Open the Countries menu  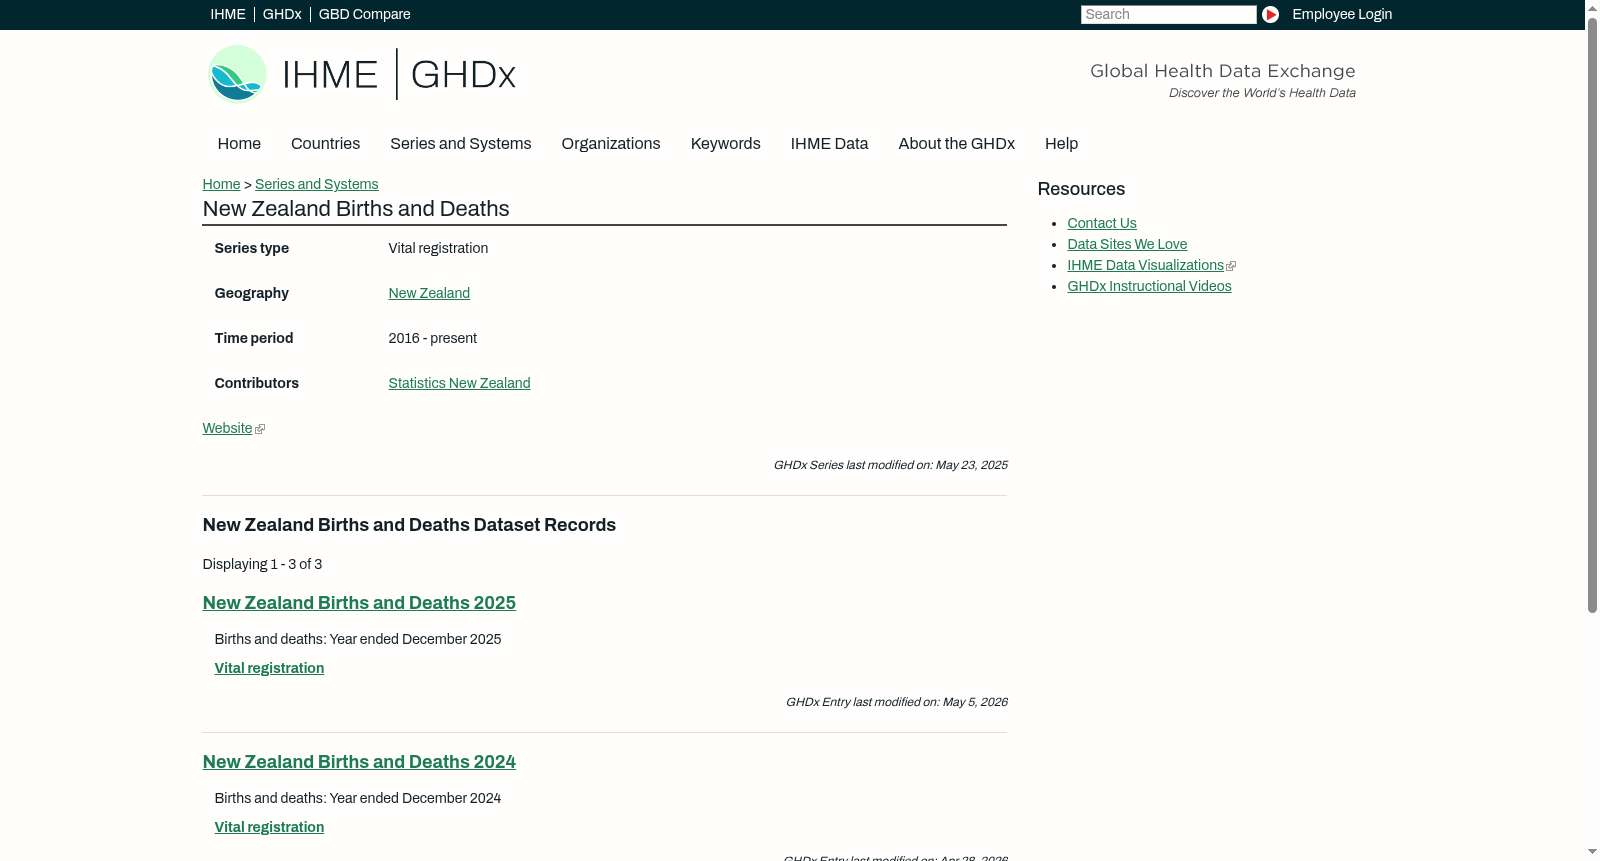325,144
